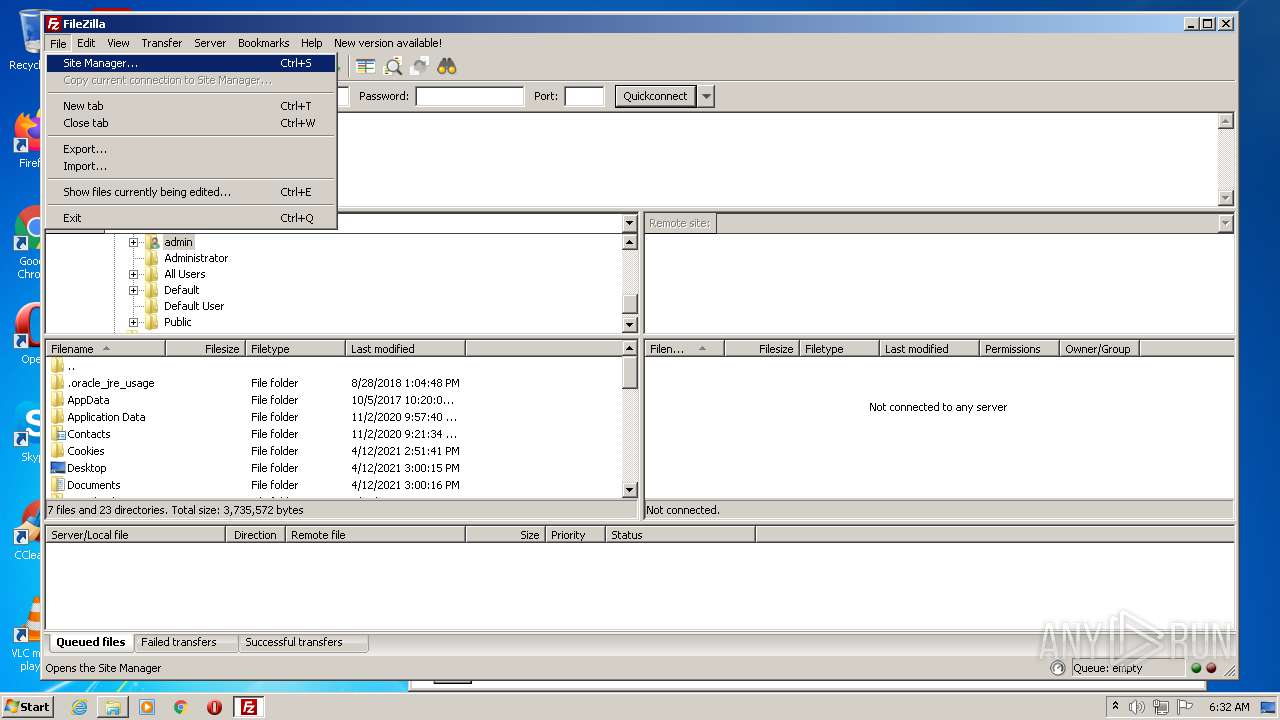Open filename filters magnifier toolbar icon
The image size is (1280, 720).
(393, 66)
